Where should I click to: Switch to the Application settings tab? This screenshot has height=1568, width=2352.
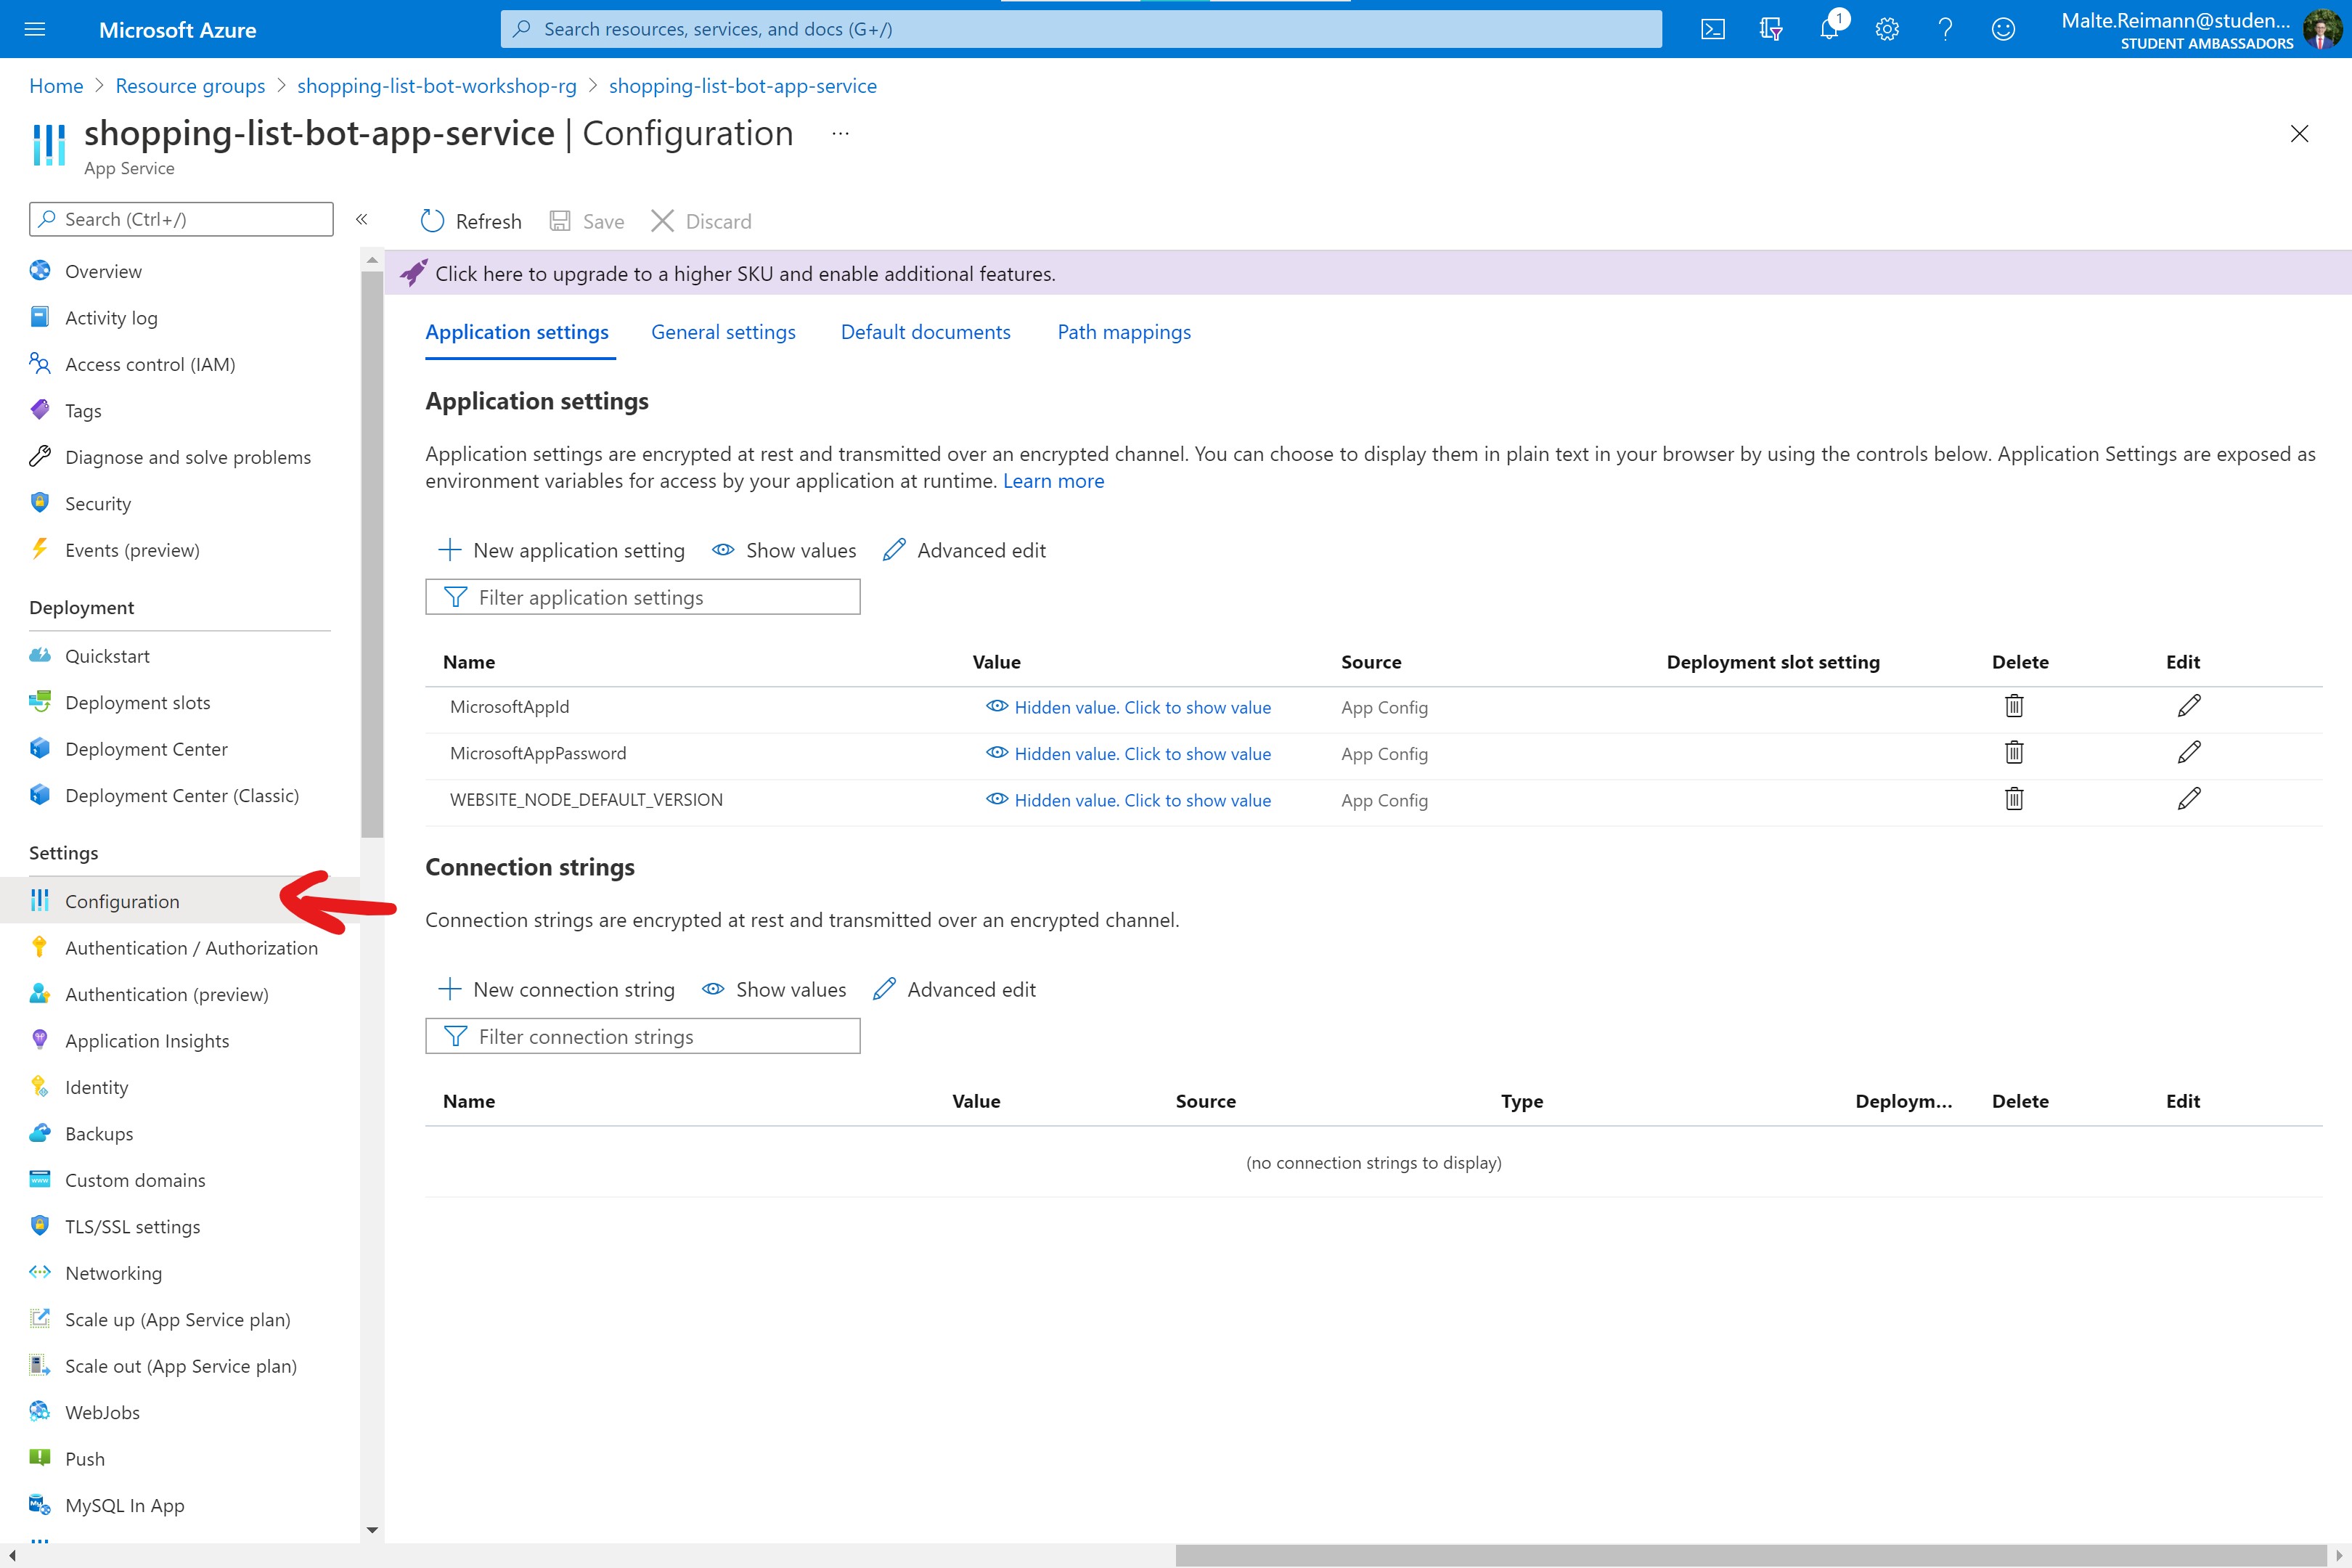(517, 332)
